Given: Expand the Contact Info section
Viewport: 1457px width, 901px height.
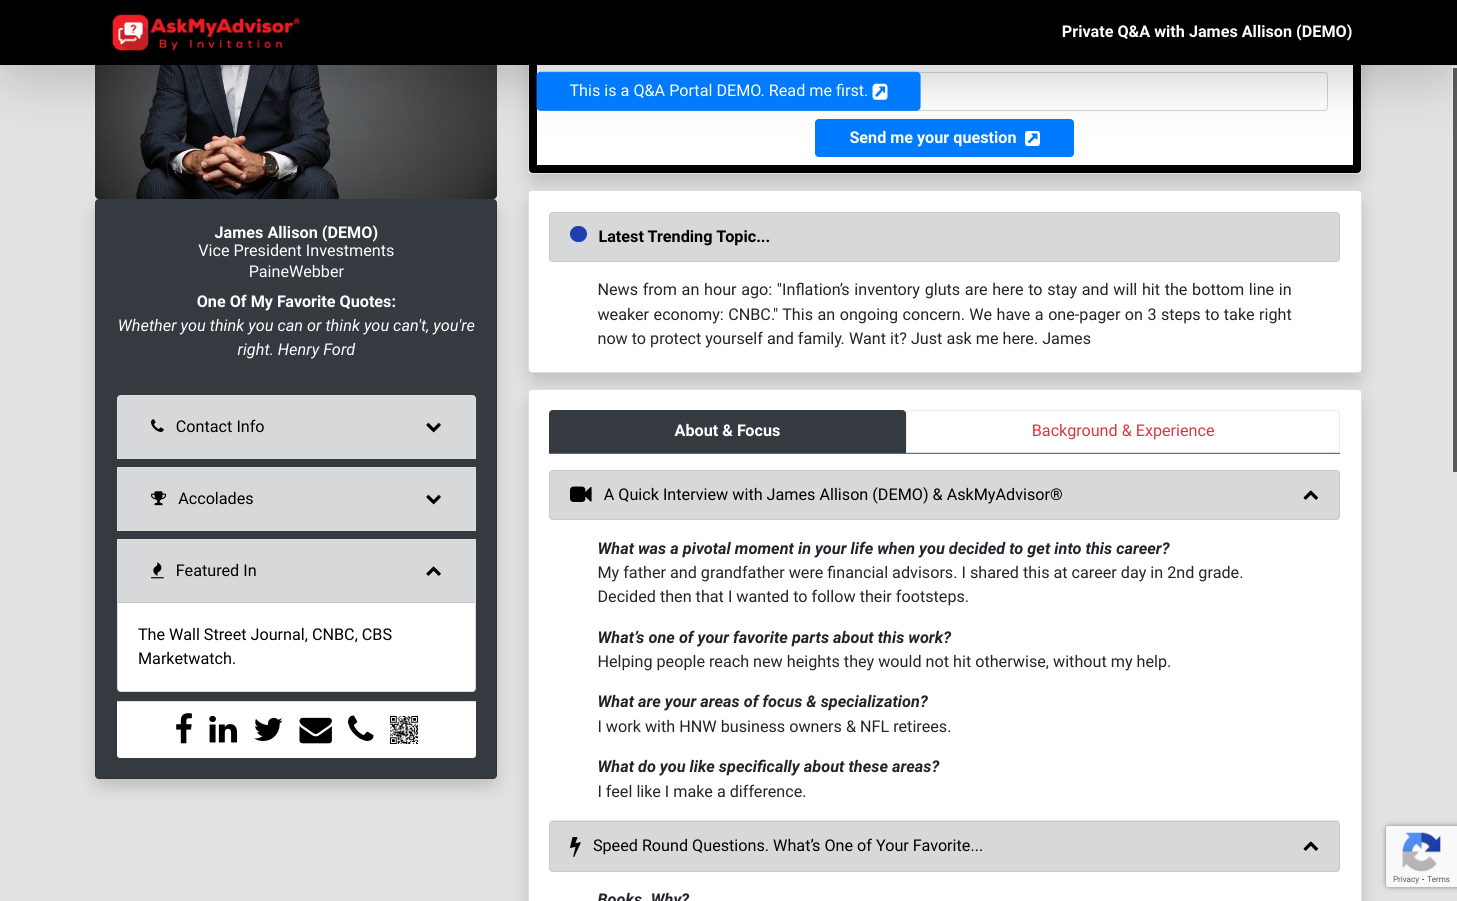Looking at the screenshot, I should coord(296,427).
